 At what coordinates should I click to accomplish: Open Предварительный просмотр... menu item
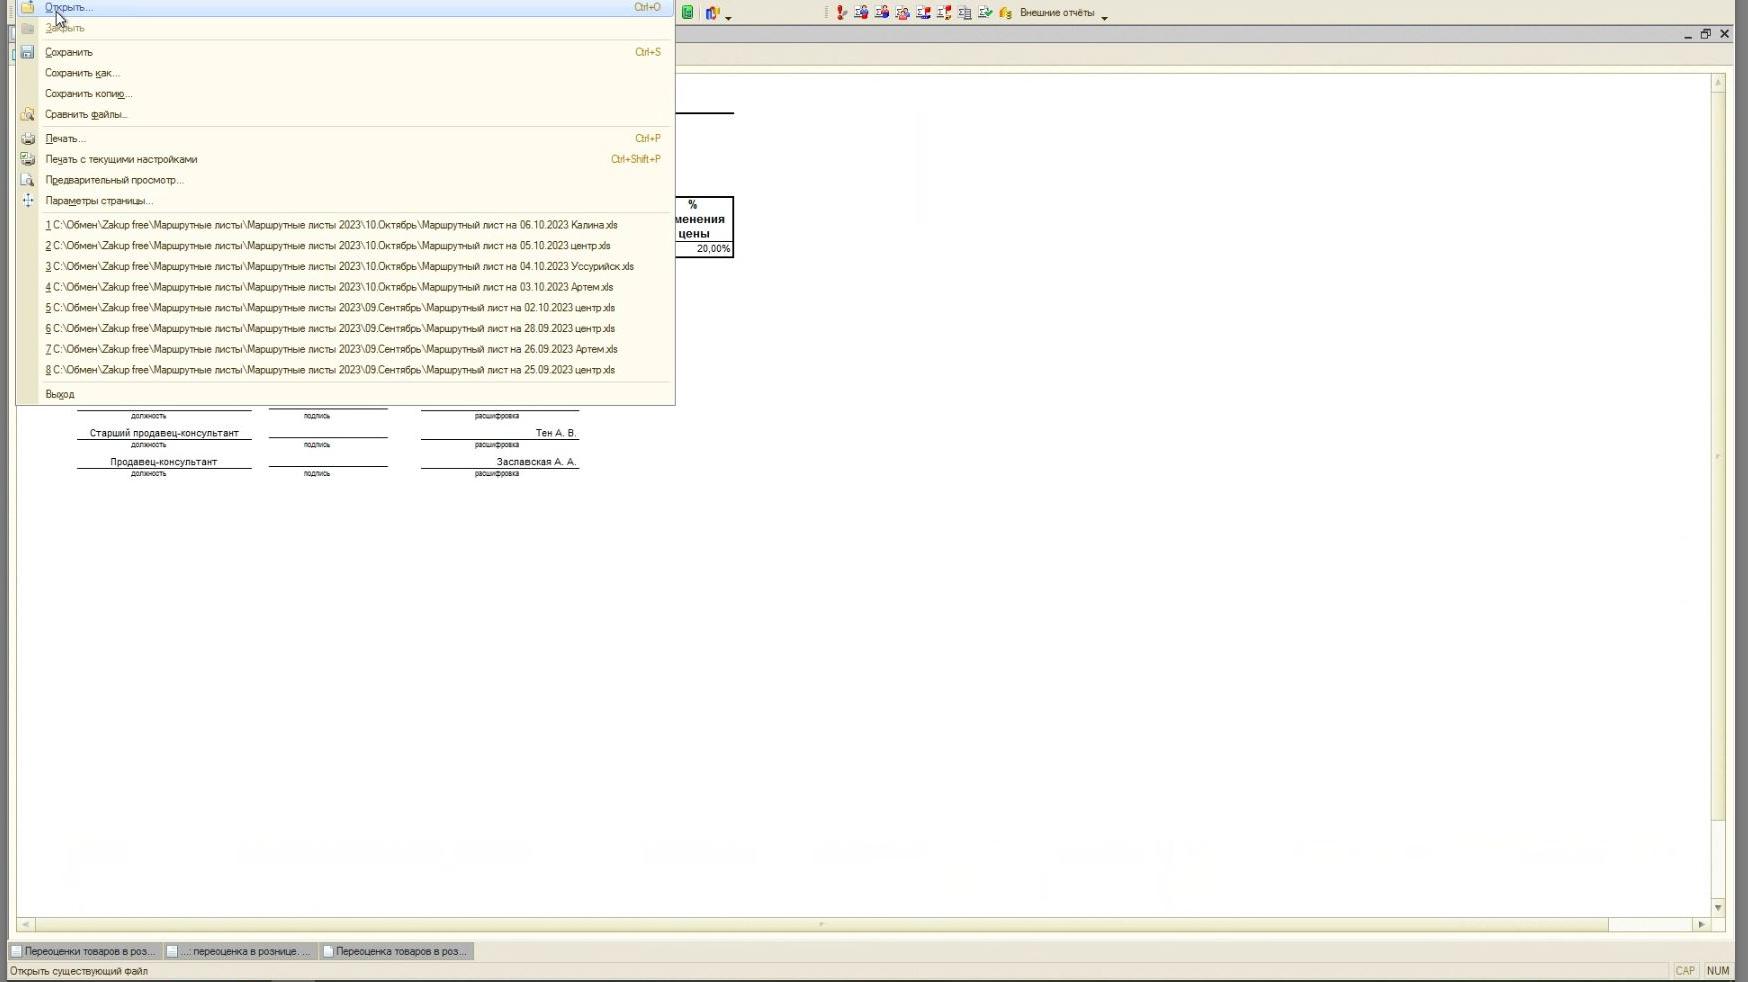click(345, 180)
